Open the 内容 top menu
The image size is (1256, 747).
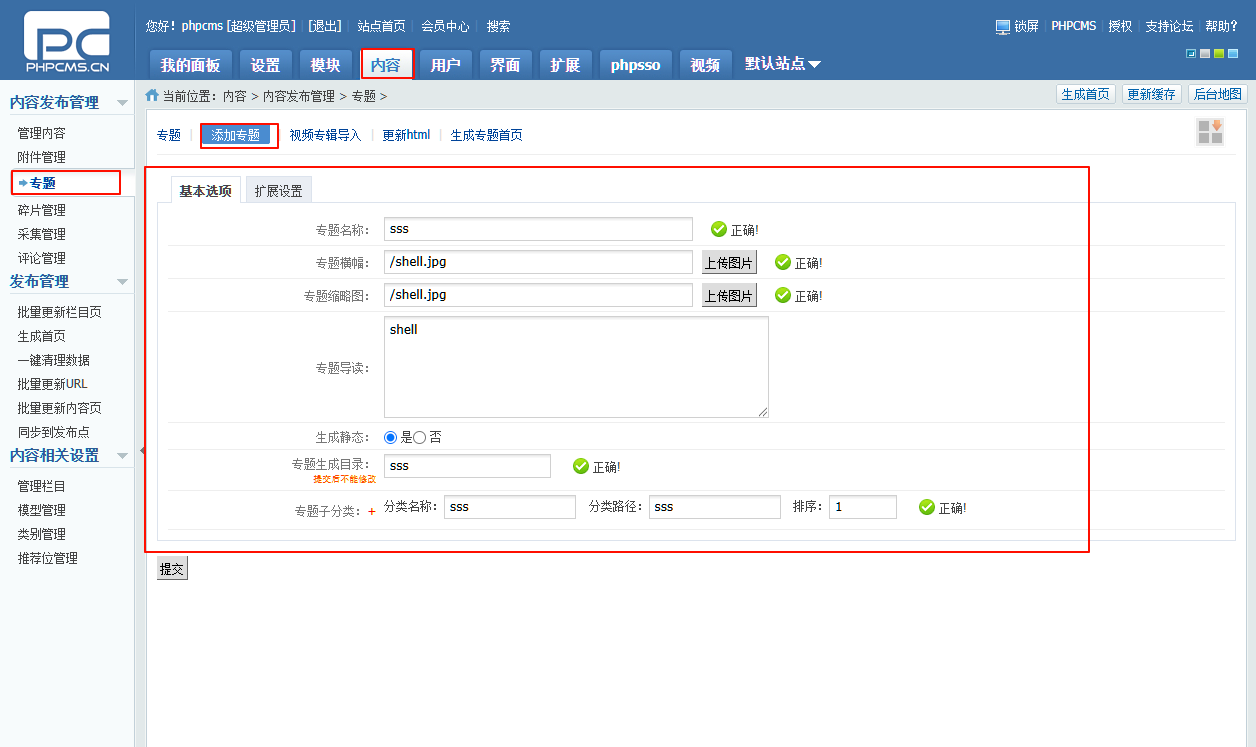point(385,65)
